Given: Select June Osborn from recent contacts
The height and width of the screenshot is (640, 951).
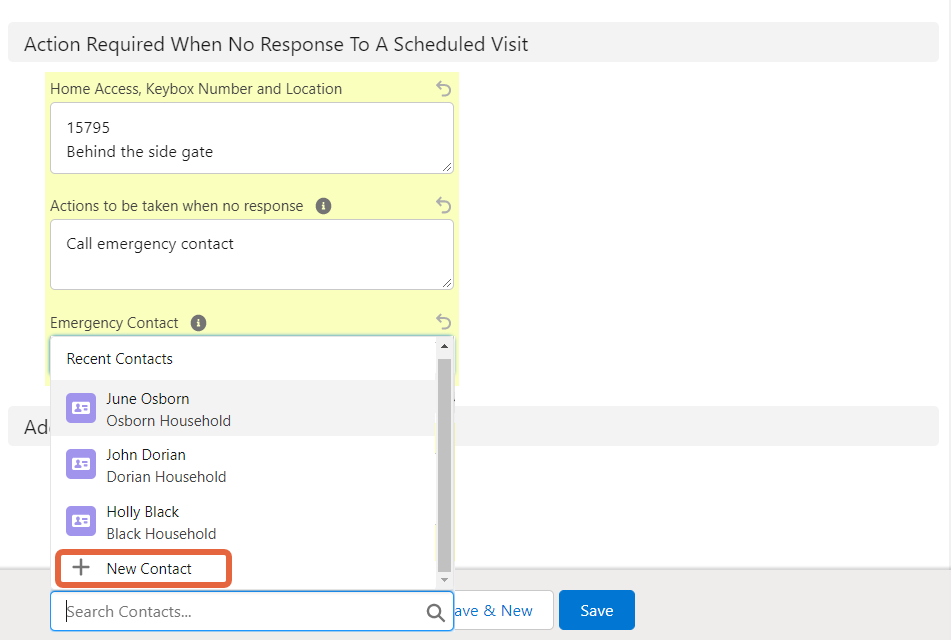Looking at the screenshot, I should click(243, 409).
